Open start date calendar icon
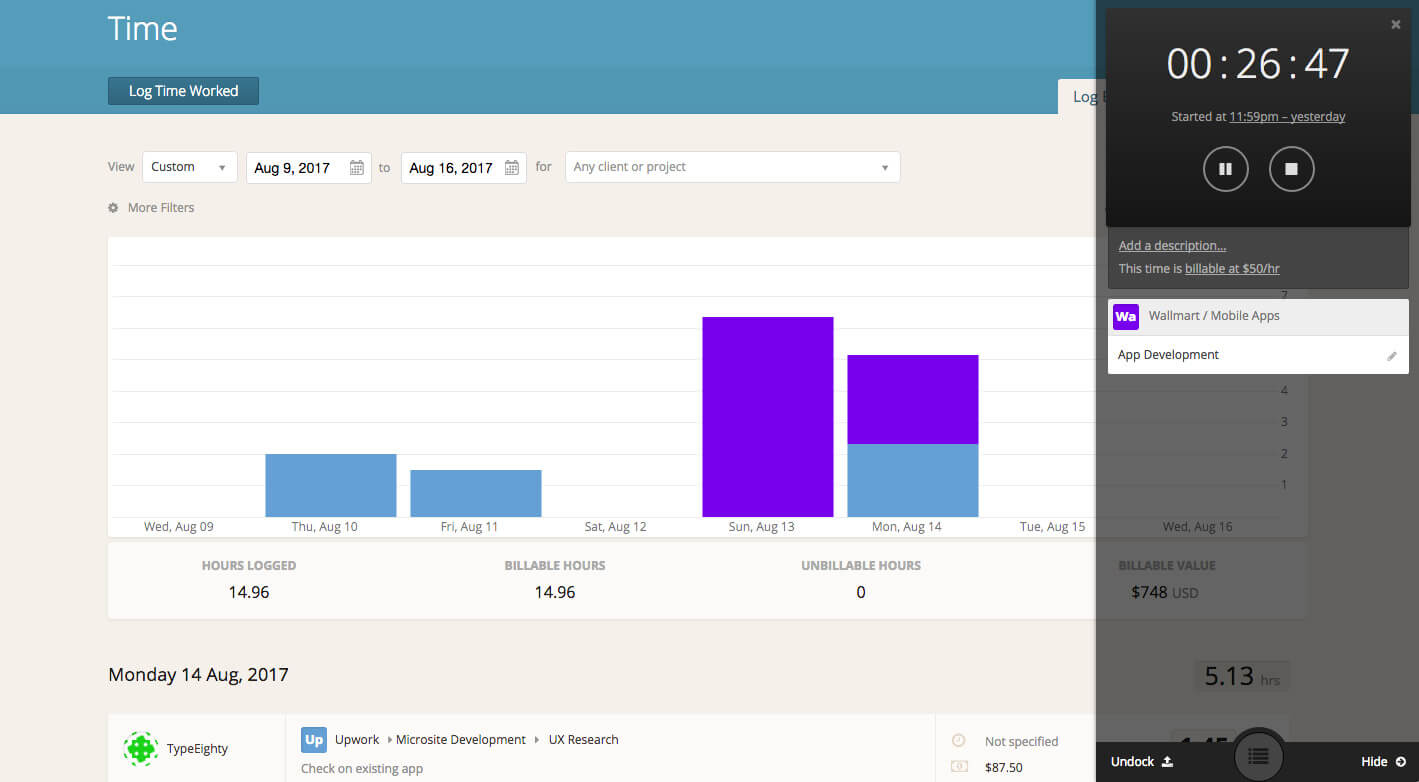The image size is (1419, 782). click(x=357, y=168)
